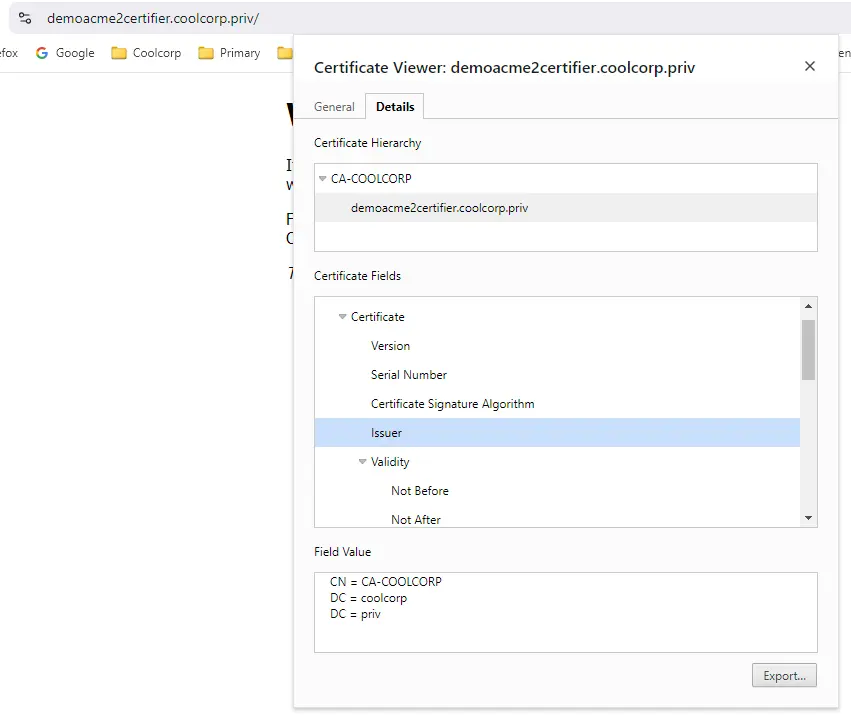Open the Google bookmark

65,53
